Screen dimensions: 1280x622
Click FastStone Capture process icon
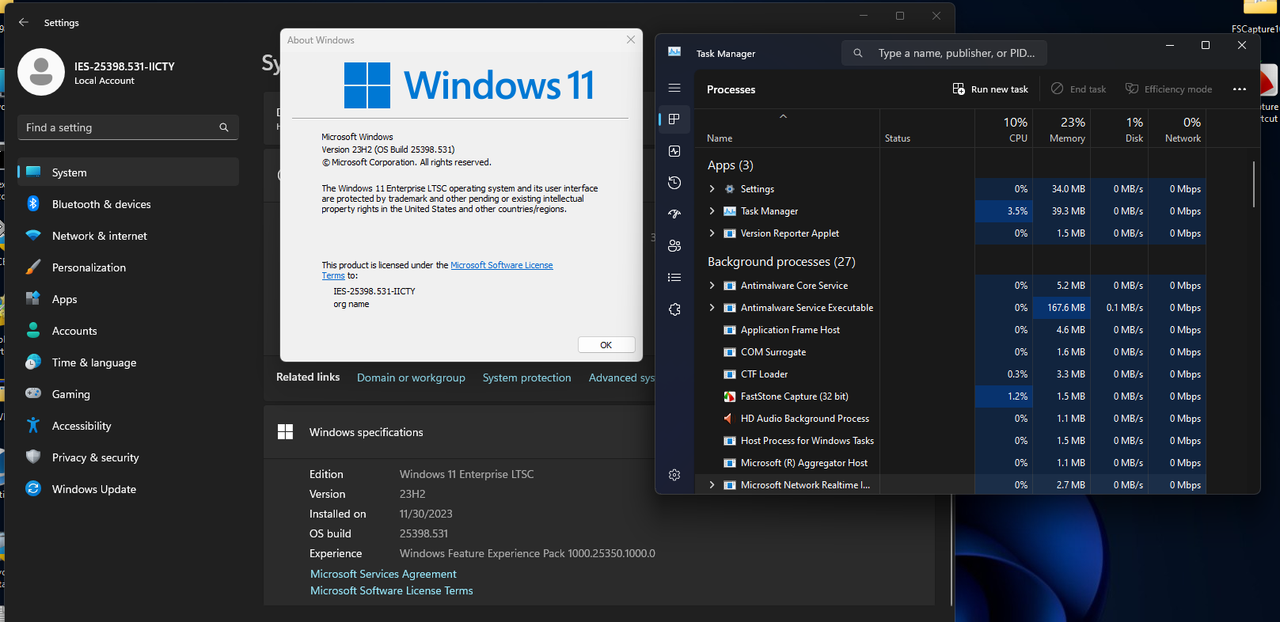tap(730, 397)
